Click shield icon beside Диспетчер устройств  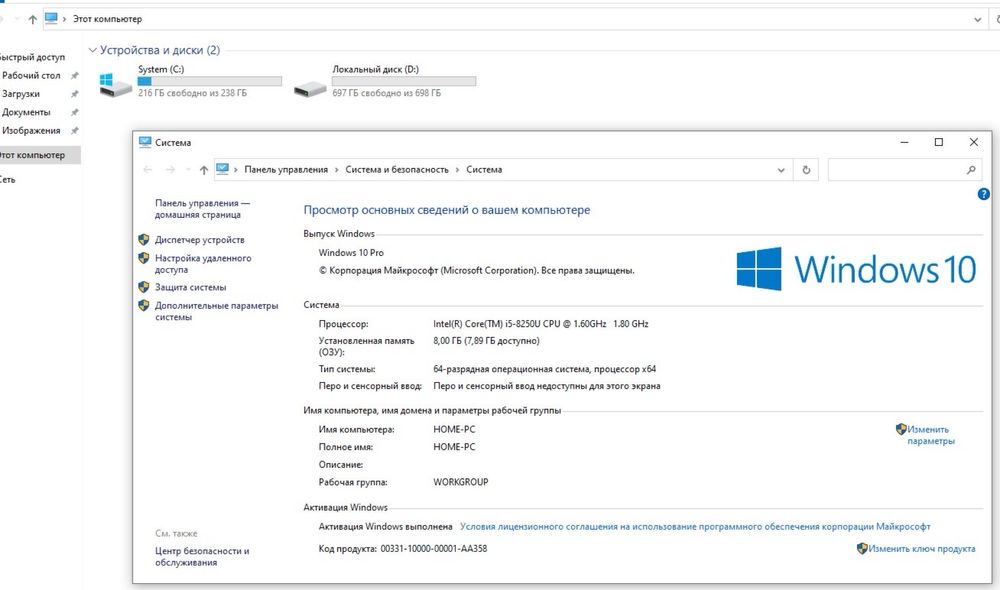pos(143,239)
